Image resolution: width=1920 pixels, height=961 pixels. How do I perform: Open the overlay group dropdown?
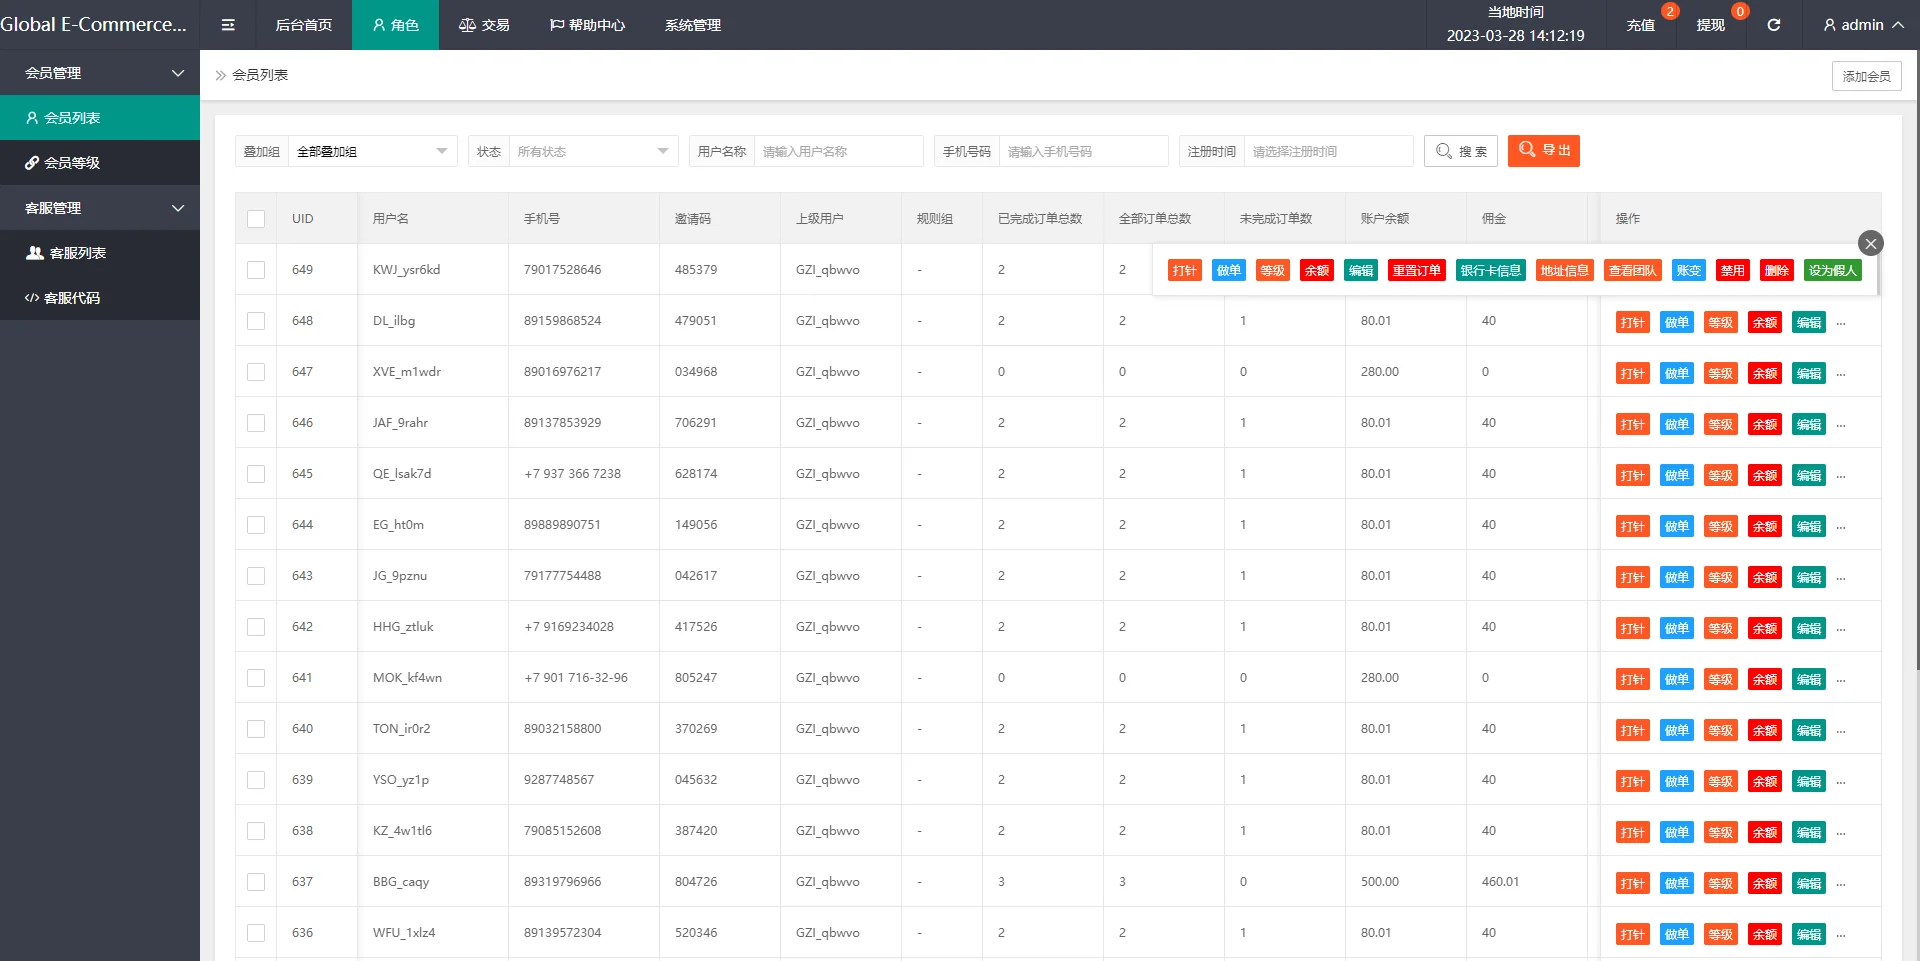click(x=371, y=152)
